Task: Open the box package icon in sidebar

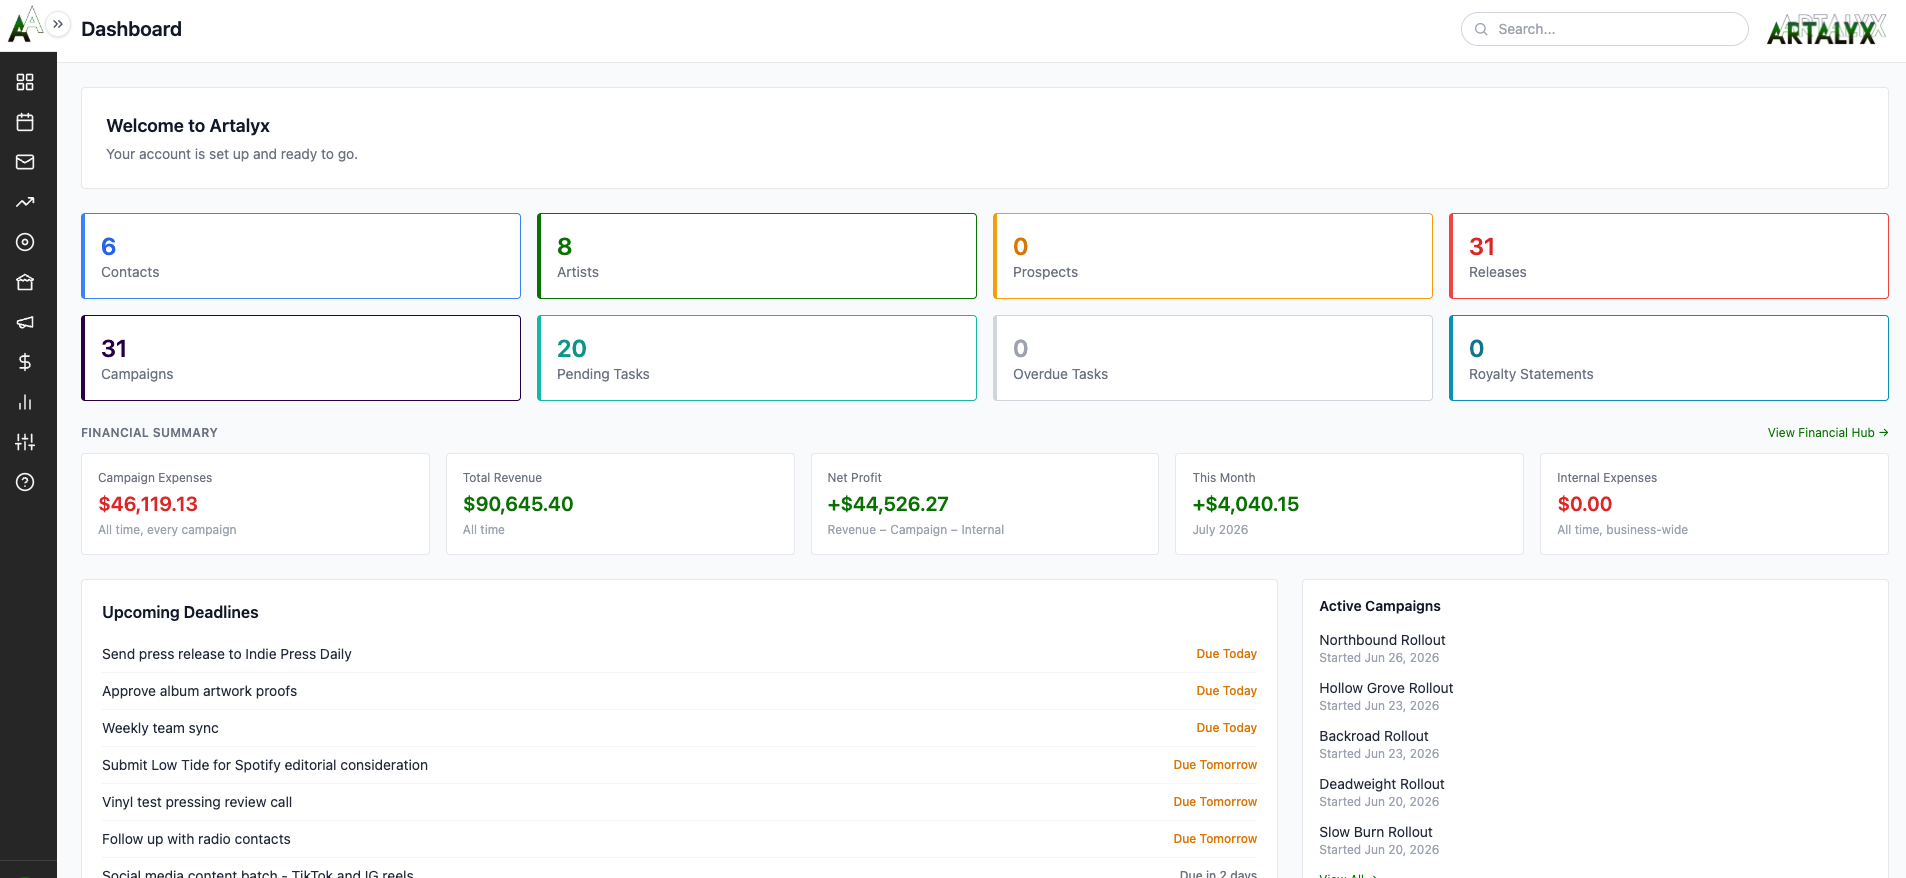Action: [25, 282]
